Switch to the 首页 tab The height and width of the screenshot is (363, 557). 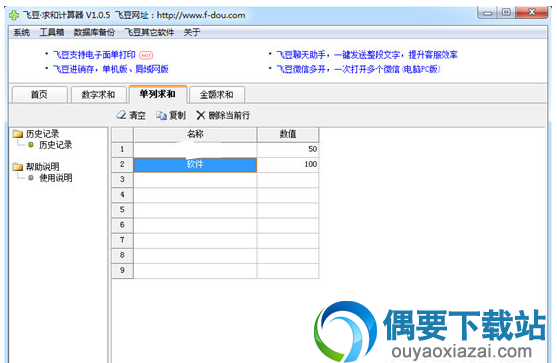[x=39, y=94]
